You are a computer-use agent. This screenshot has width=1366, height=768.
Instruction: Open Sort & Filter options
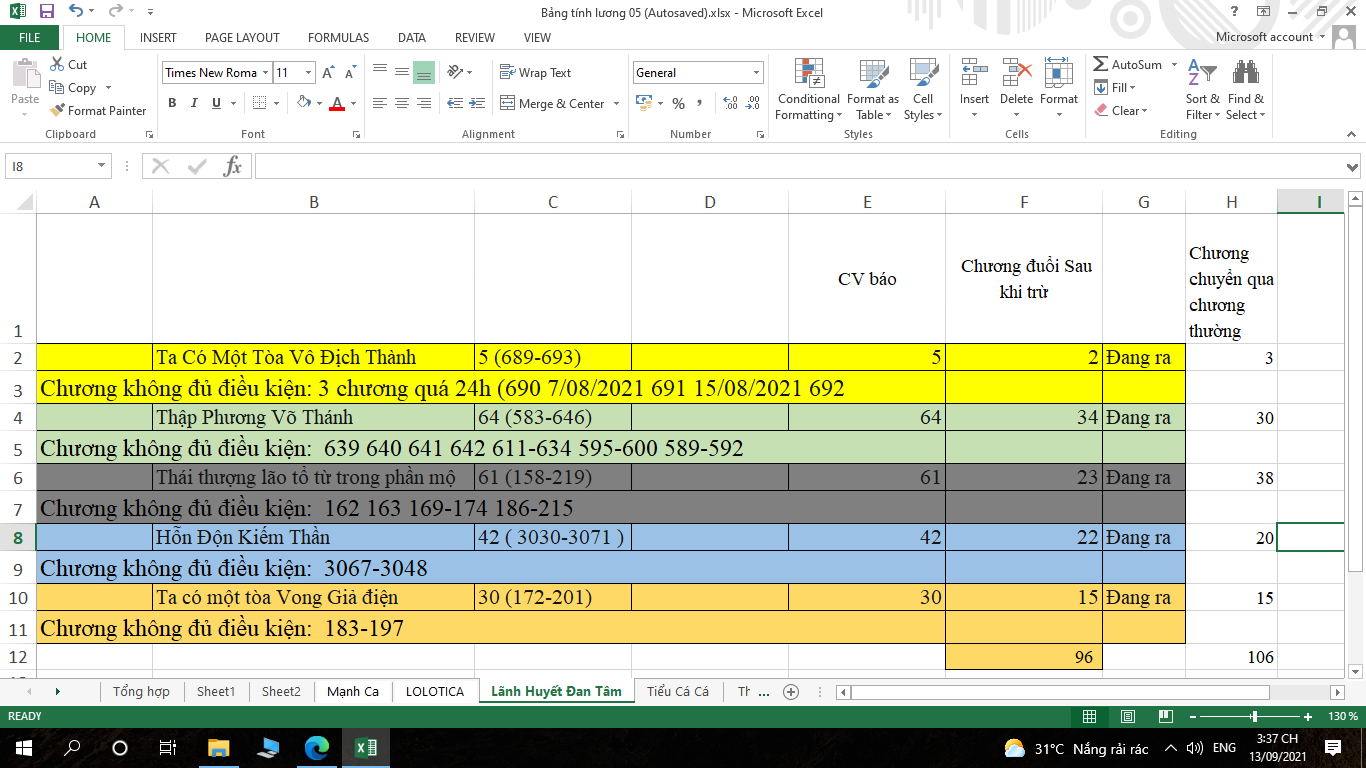(1202, 90)
